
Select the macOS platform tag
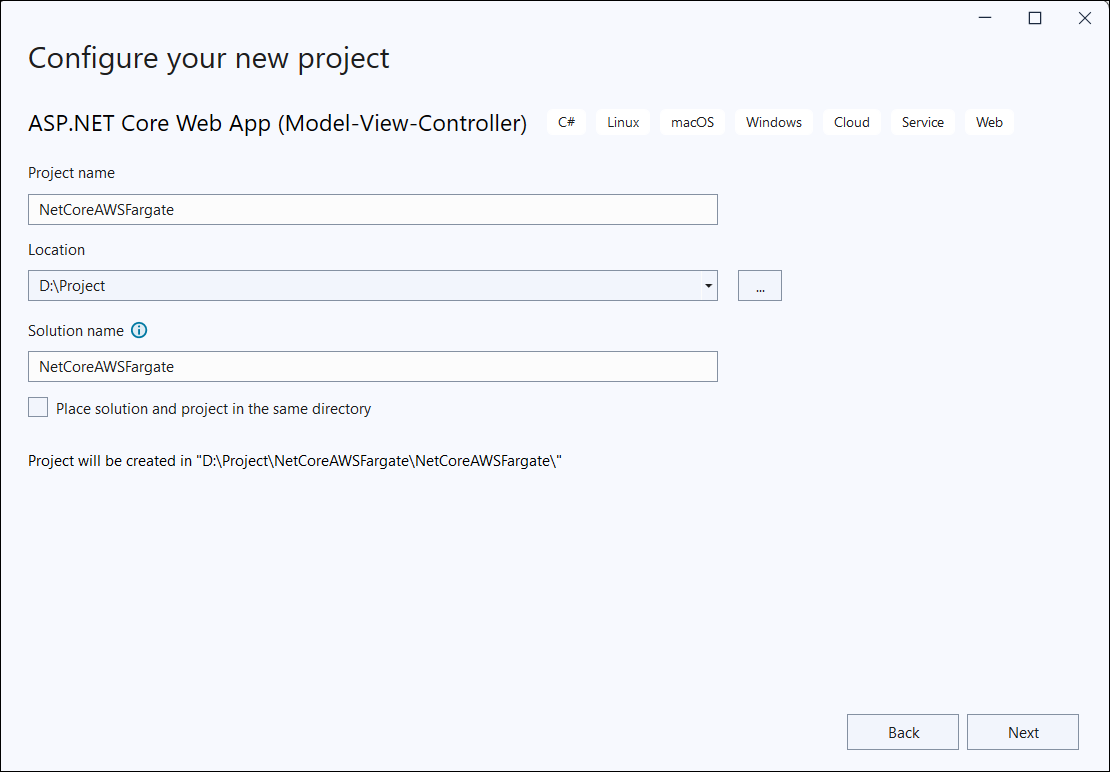point(692,121)
